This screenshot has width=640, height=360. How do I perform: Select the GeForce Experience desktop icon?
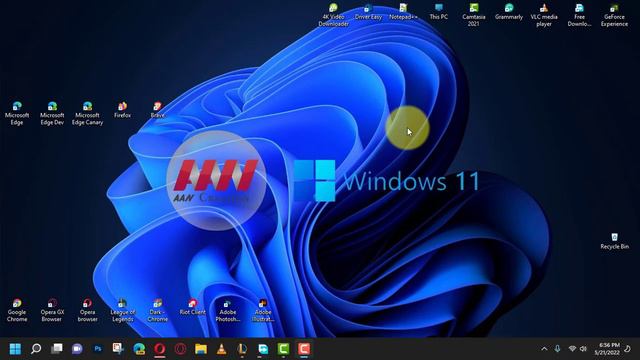coord(614,16)
